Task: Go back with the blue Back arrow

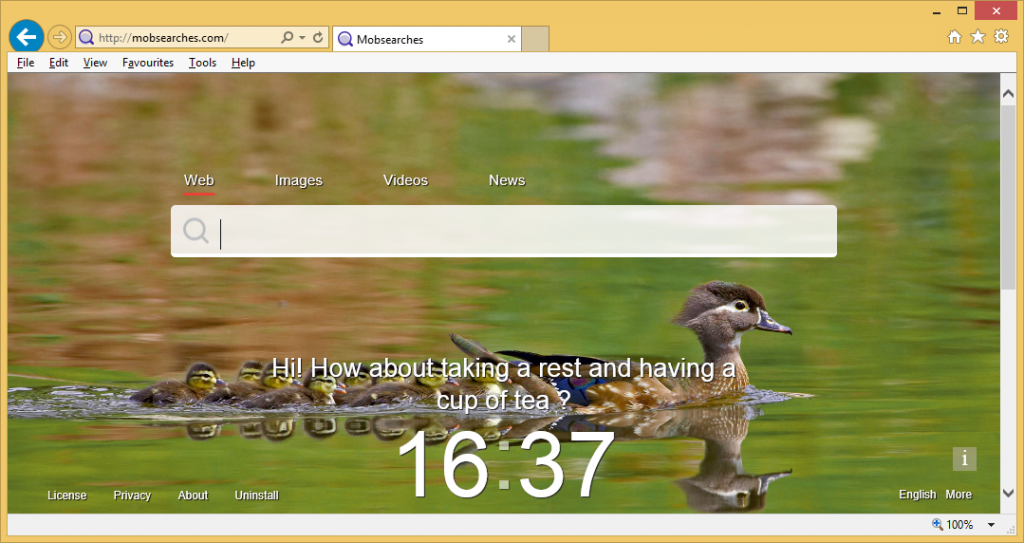Action: point(26,37)
